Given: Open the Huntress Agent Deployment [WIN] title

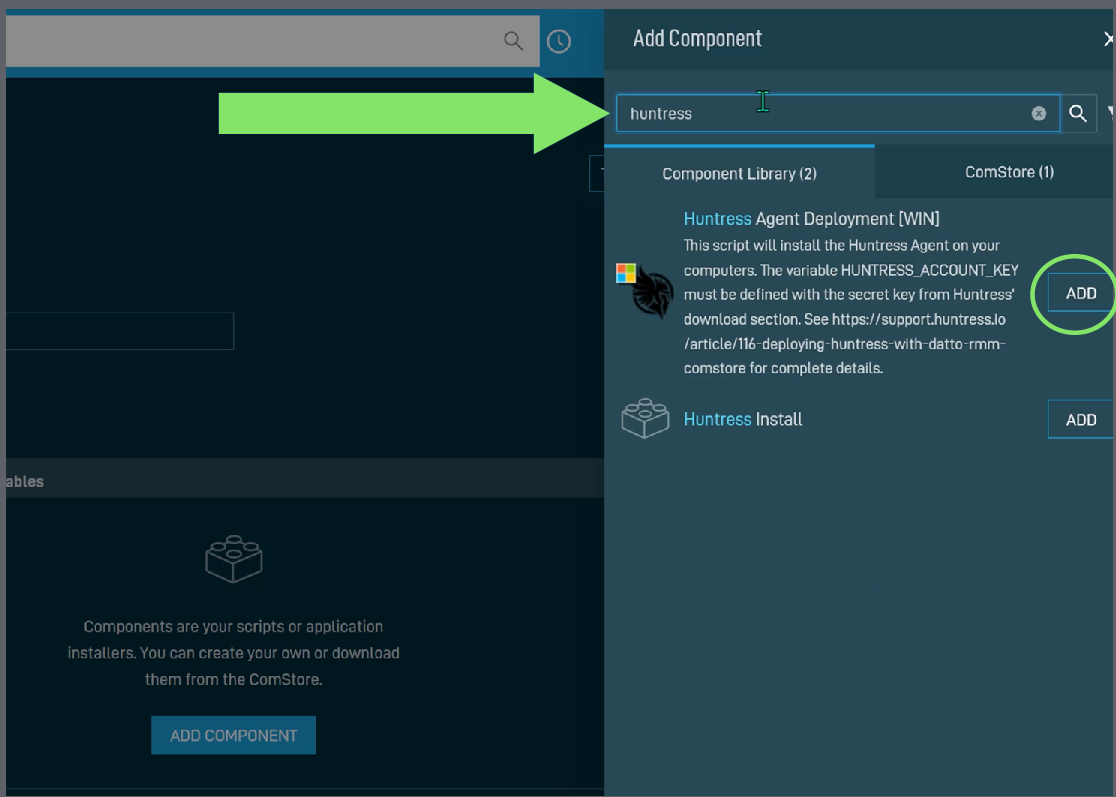Looking at the screenshot, I should pyautogui.click(x=811, y=218).
